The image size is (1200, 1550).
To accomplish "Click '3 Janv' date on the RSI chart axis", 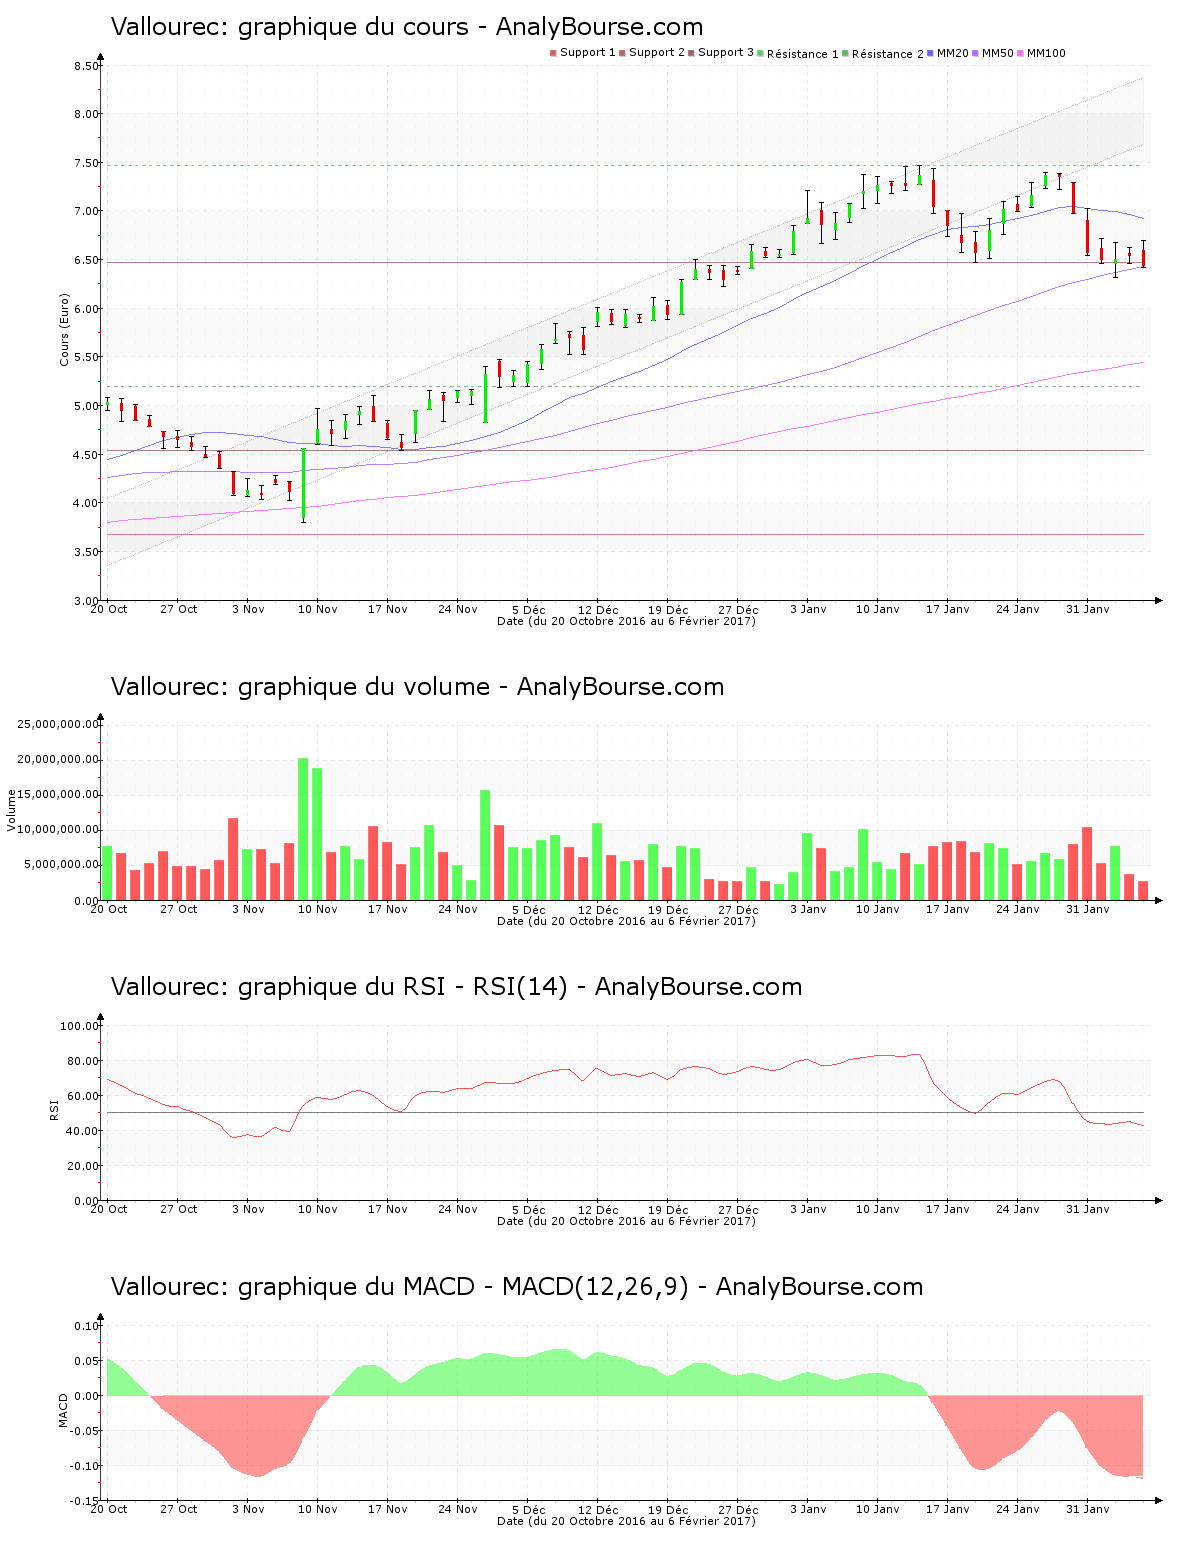I will tap(808, 1209).
